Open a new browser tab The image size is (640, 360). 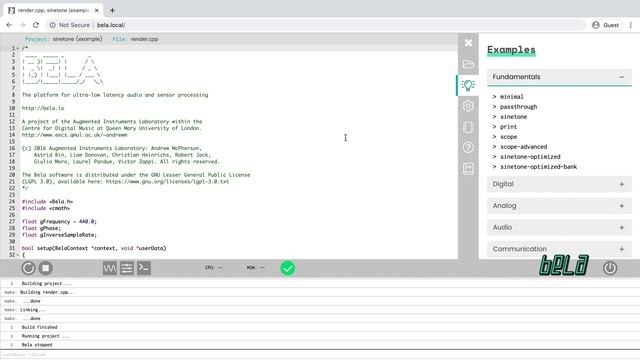tap(112, 10)
